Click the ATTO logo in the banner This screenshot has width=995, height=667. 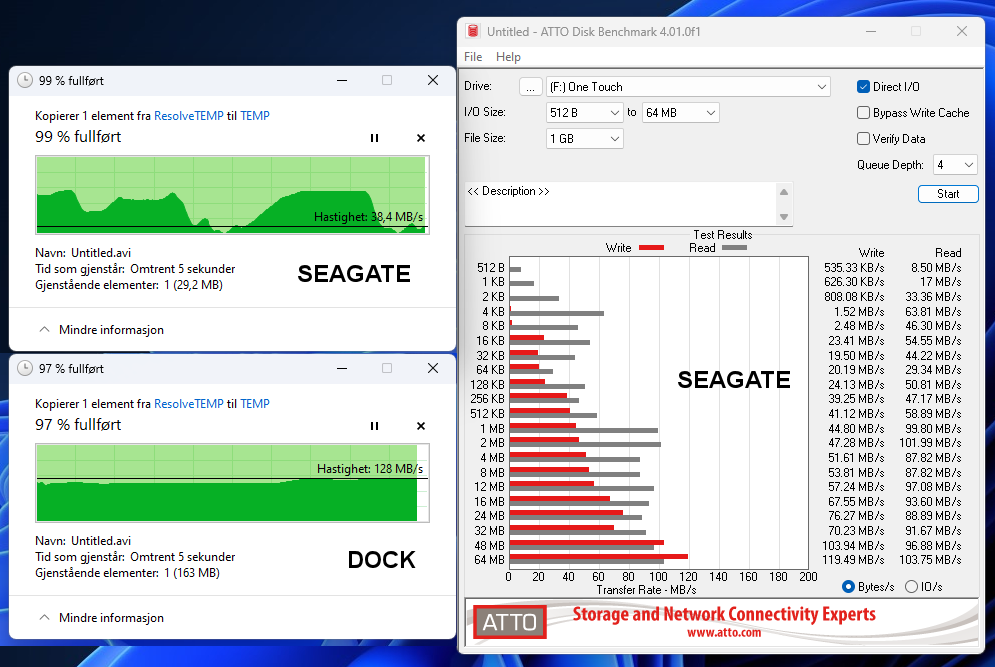510,622
